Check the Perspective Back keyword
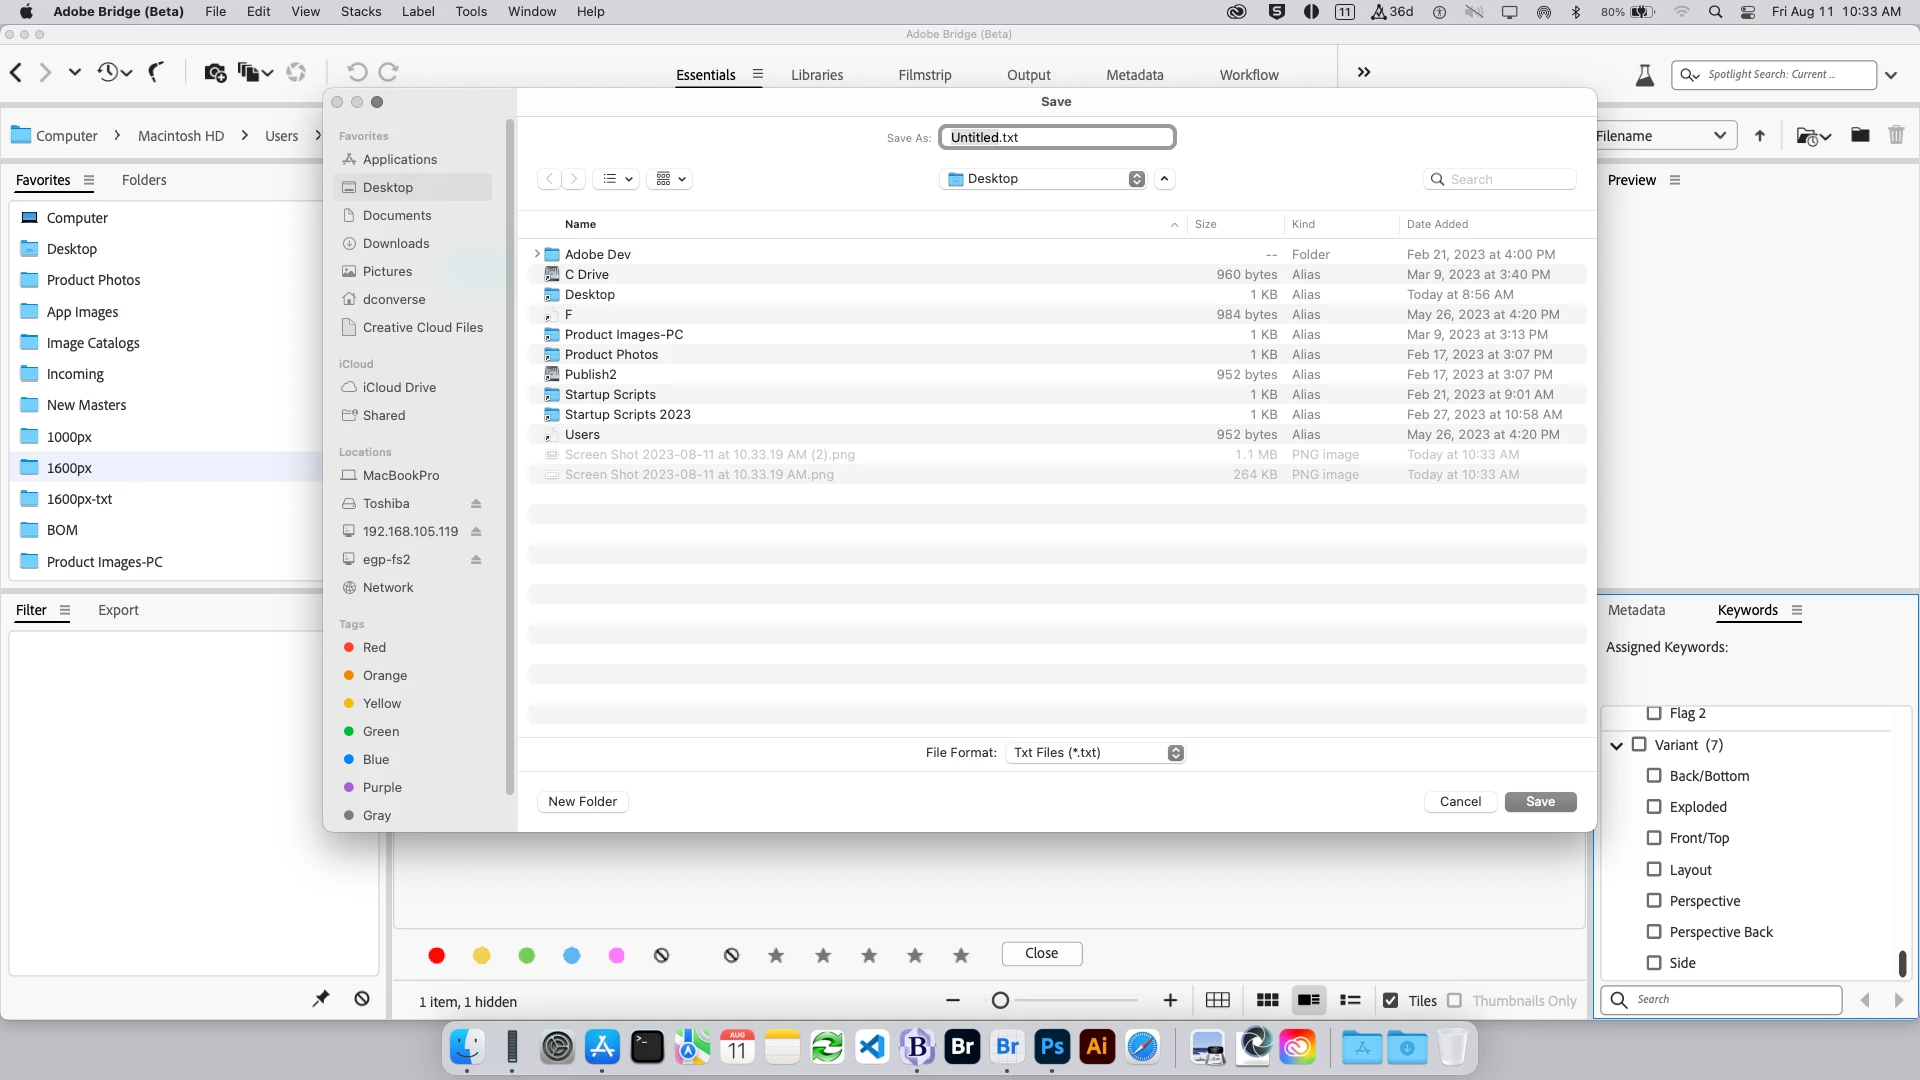1920x1080 pixels. tap(1654, 932)
